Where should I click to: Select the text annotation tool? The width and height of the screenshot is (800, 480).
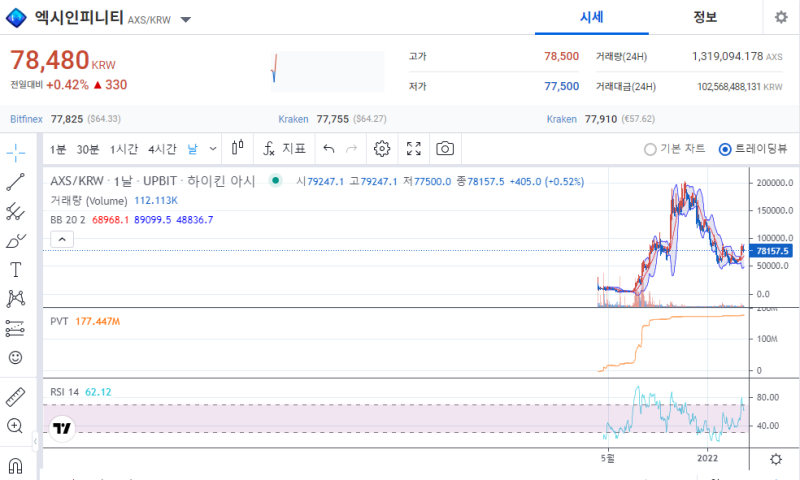coord(15,269)
